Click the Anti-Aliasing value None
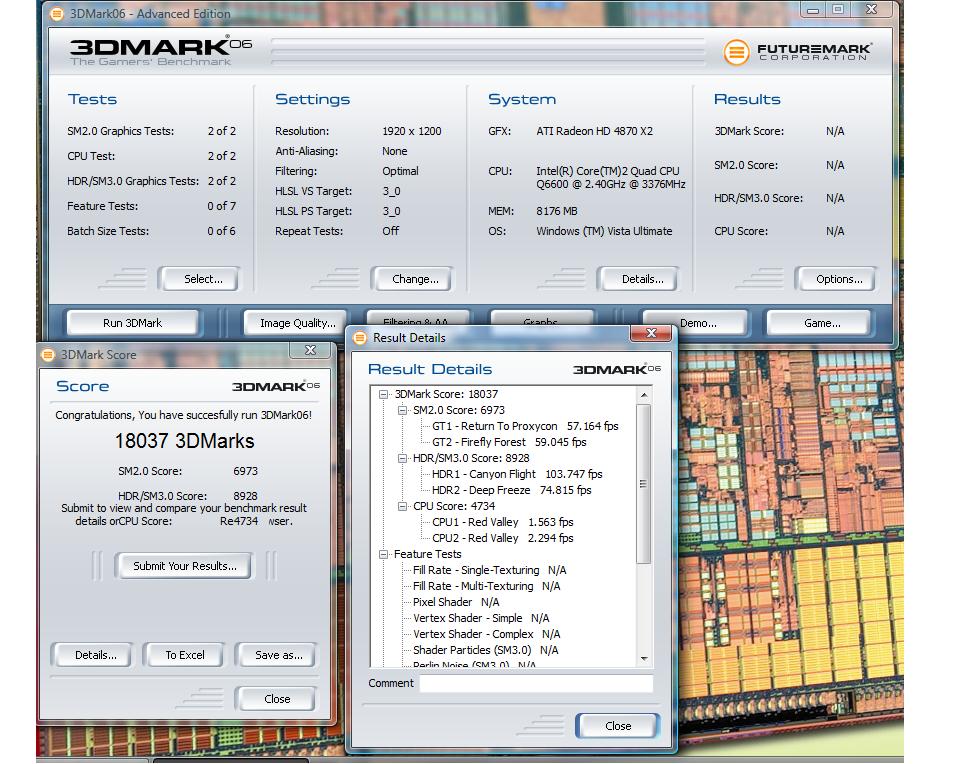 point(394,151)
